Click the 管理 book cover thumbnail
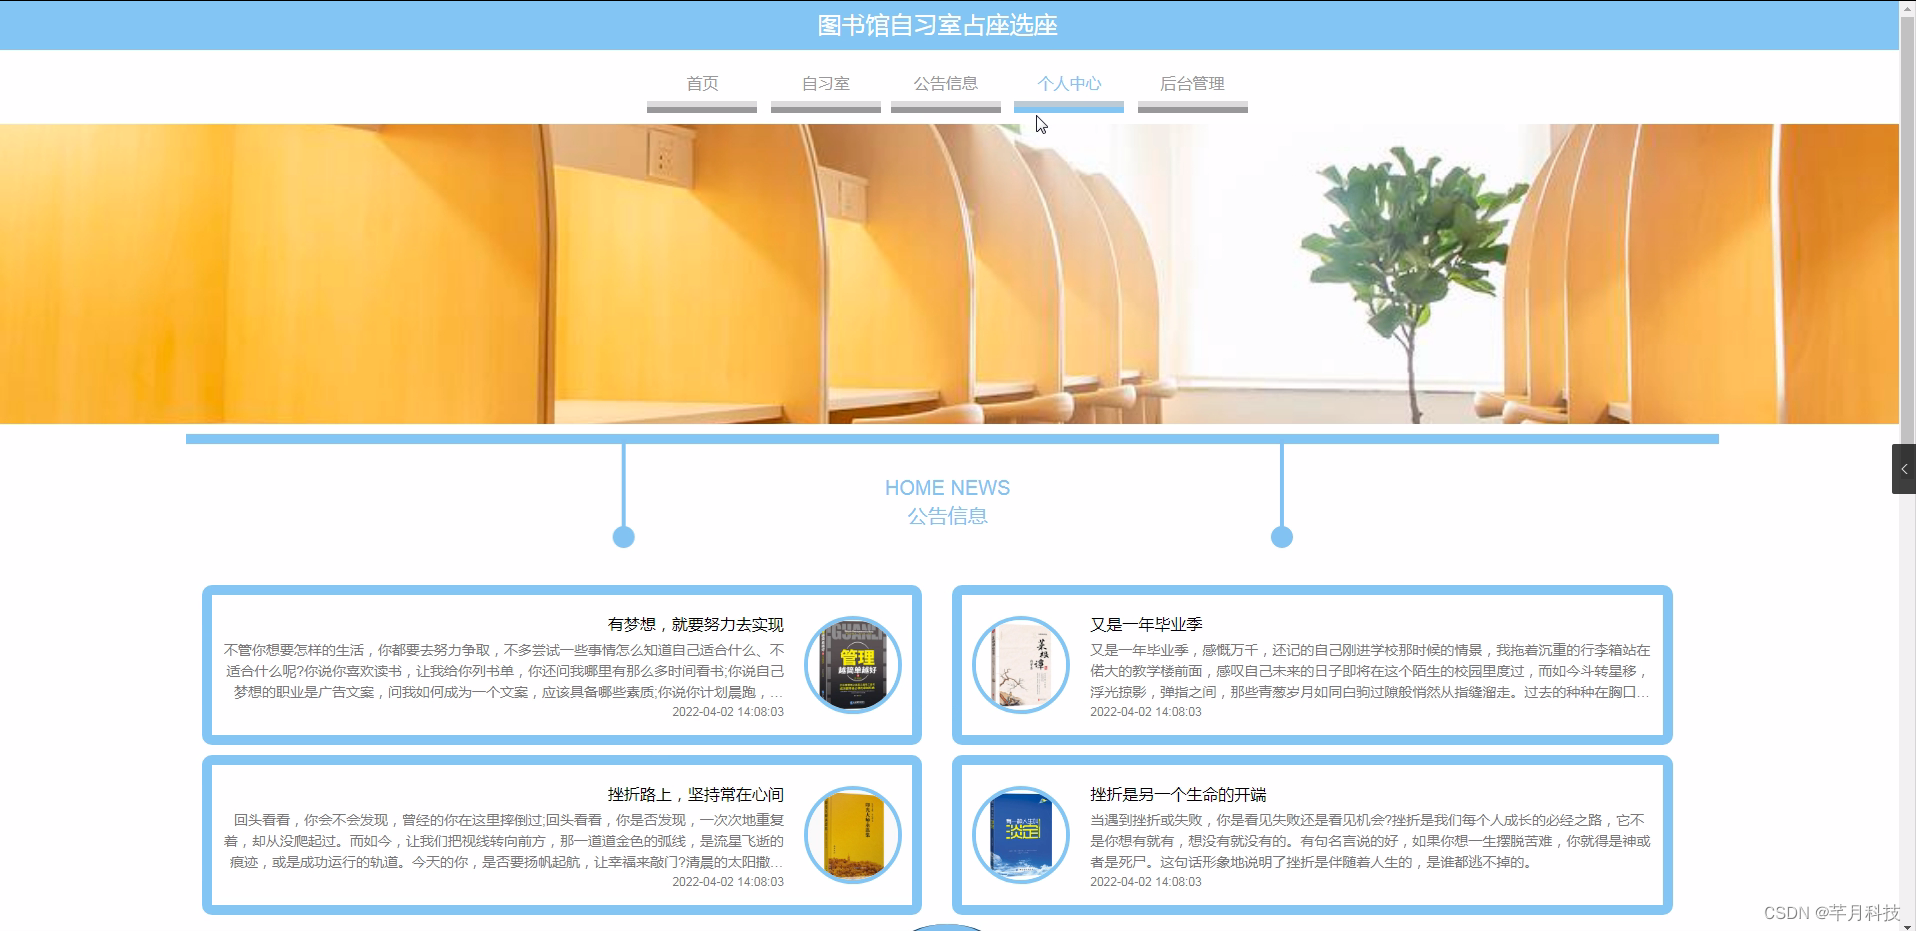This screenshot has width=1916, height=931. click(x=852, y=664)
